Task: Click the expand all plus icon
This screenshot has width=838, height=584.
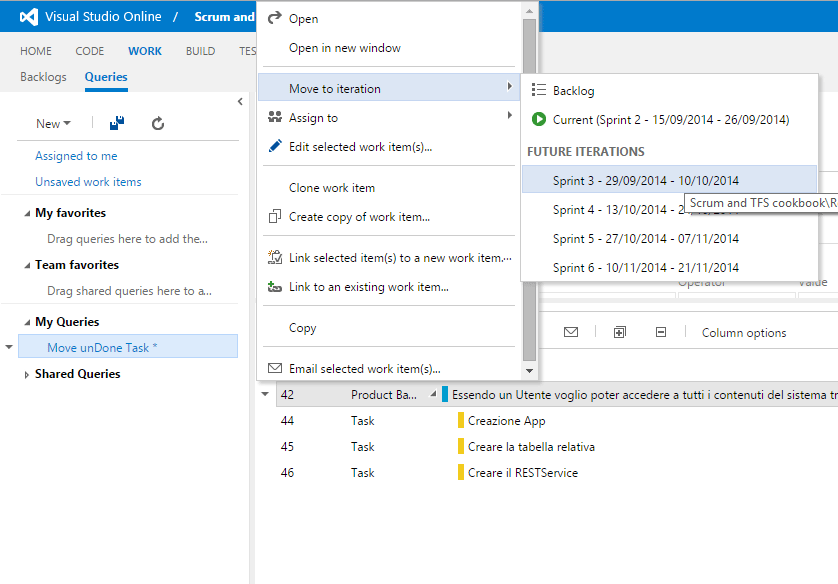Action: coord(619,332)
